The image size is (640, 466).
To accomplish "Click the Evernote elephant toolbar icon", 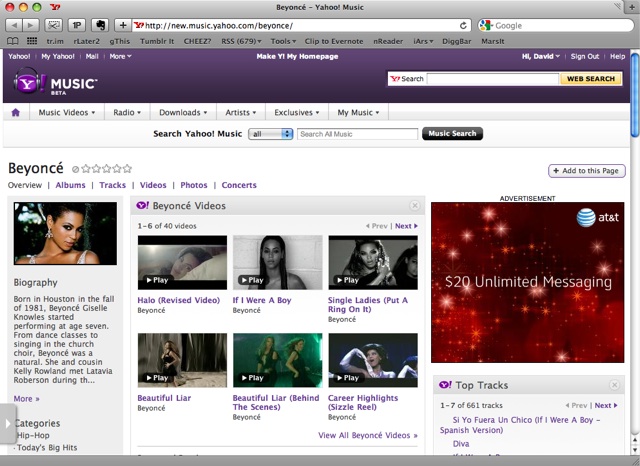I will (x=100, y=25).
